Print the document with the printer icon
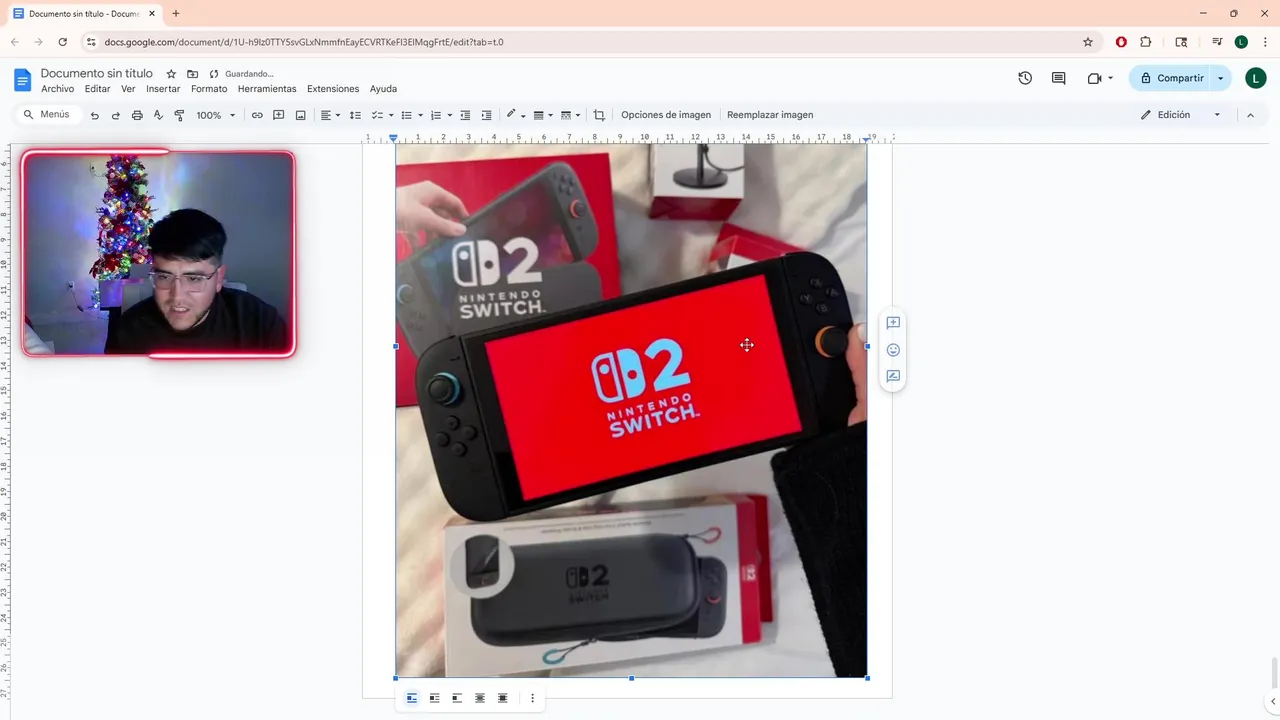This screenshot has height=720, width=1280. pos(137,115)
